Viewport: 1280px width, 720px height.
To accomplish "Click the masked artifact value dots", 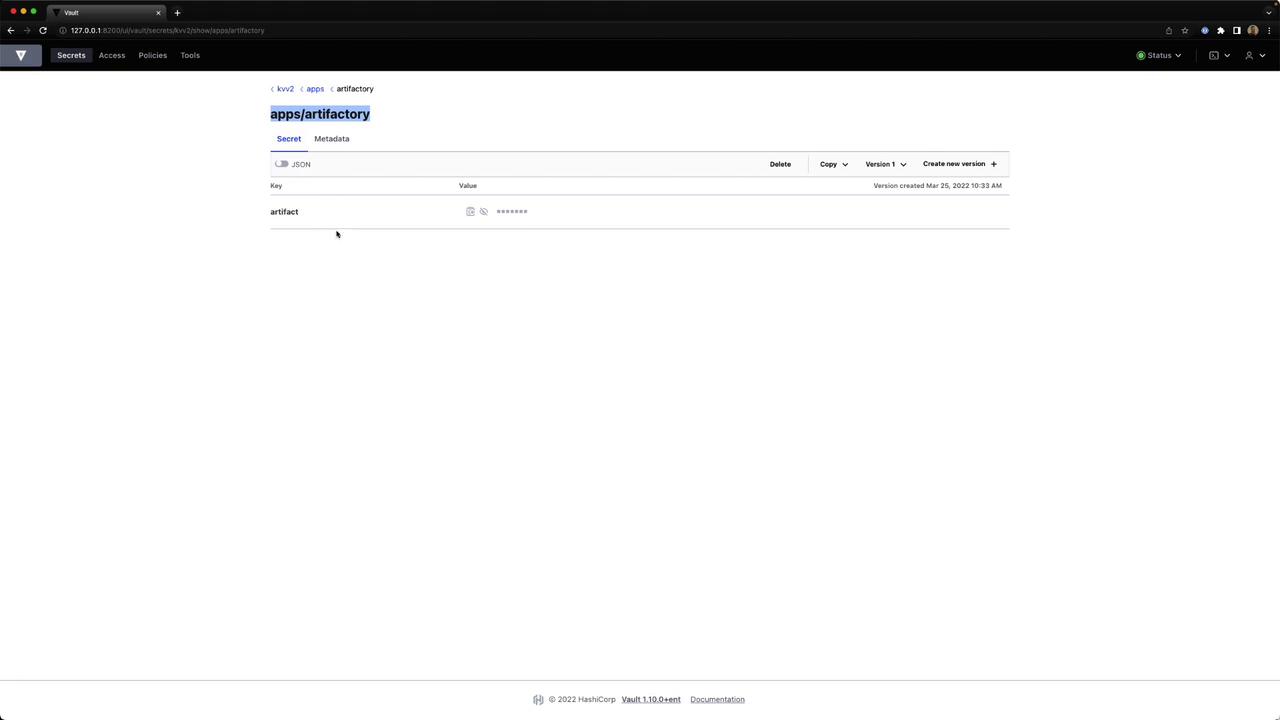I will pyautogui.click(x=512, y=212).
